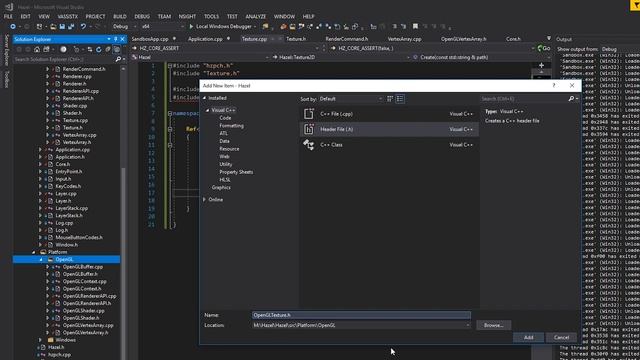Open the Toolbox side tab
Screen dimensions: 640x360
click(6, 79)
